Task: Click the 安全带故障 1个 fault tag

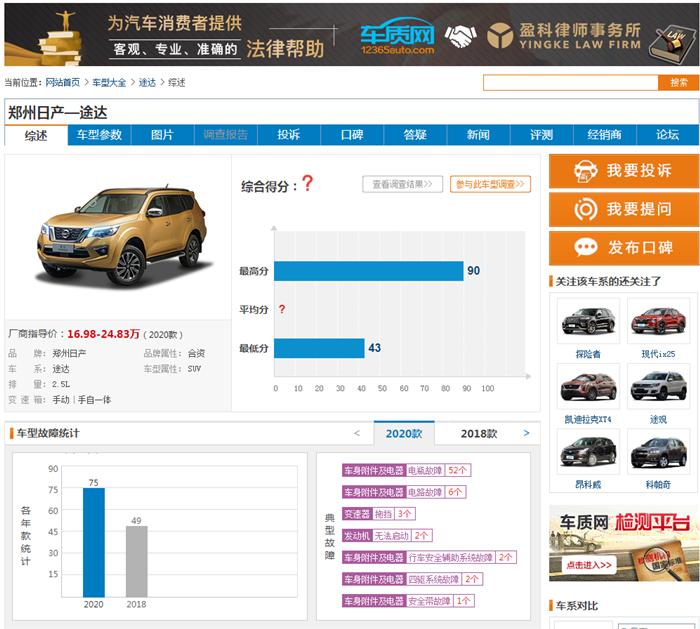Action: pos(408,601)
